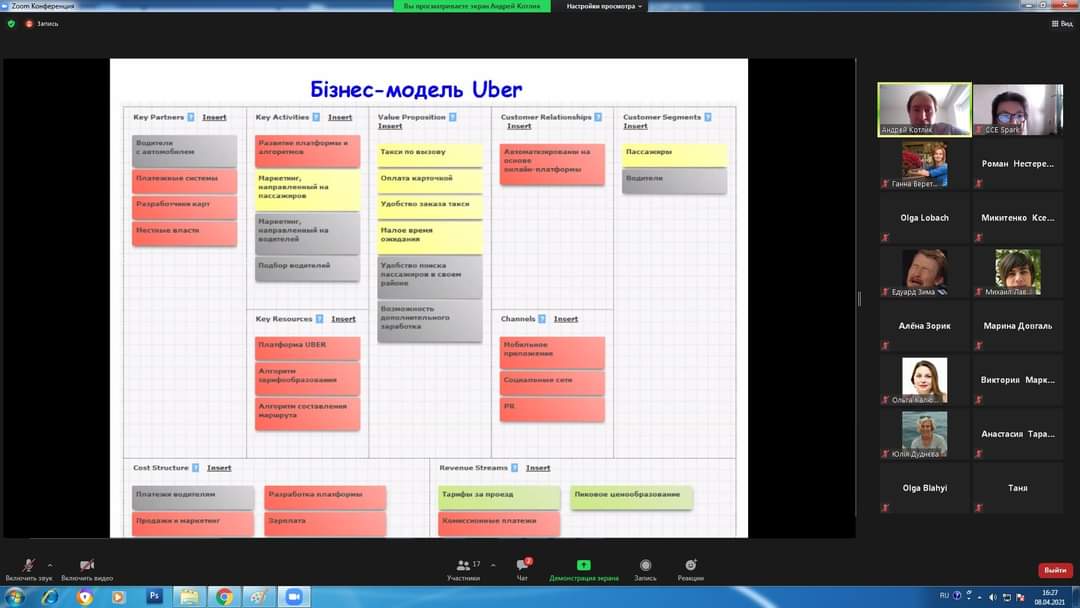The height and width of the screenshot is (608, 1080).
Task: Start recording with Запись toolbar button
Action: pos(645,570)
